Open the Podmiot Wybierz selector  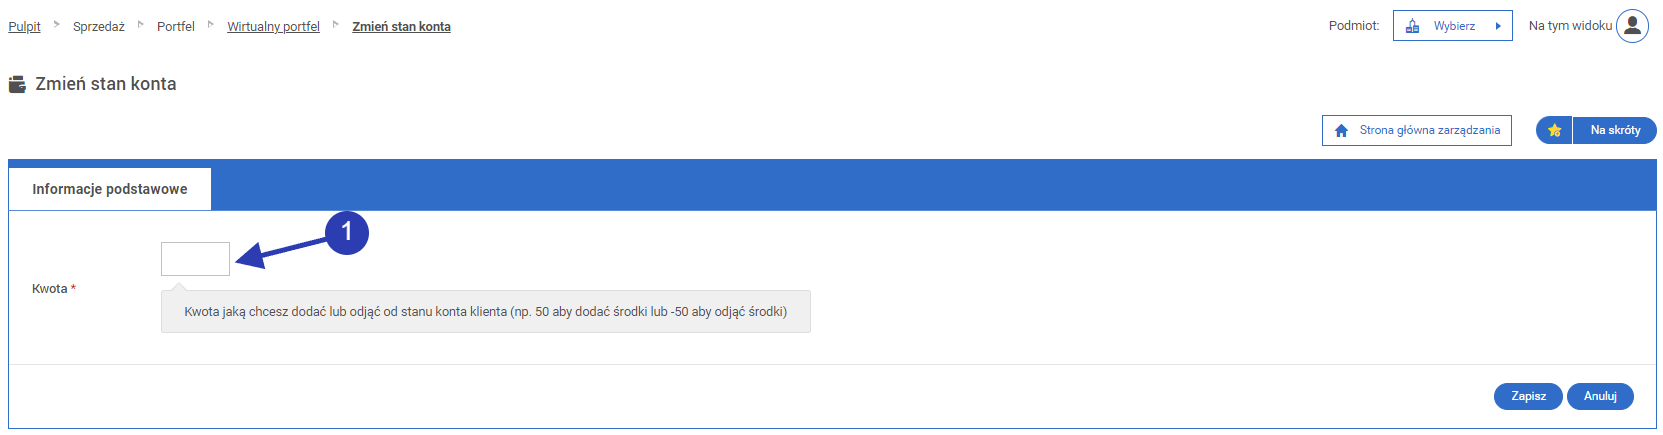tap(1453, 26)
